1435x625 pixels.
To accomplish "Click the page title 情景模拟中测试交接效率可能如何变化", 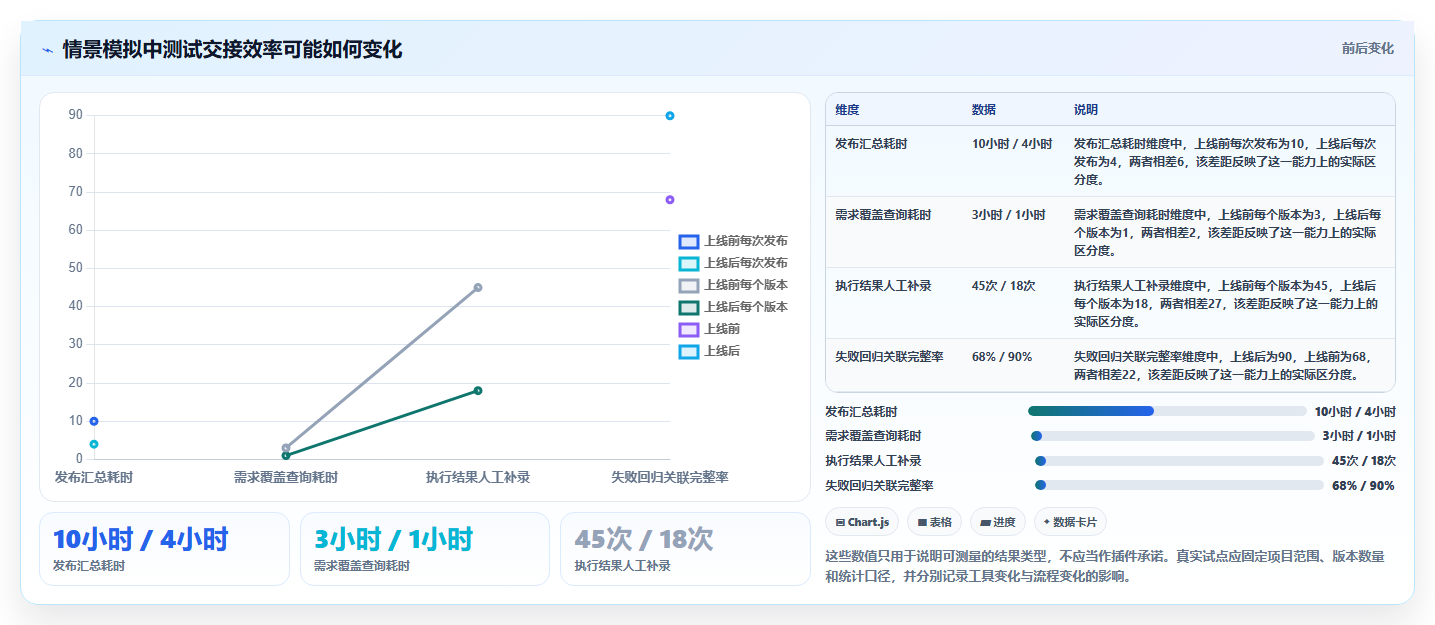I will click(232, 49).
